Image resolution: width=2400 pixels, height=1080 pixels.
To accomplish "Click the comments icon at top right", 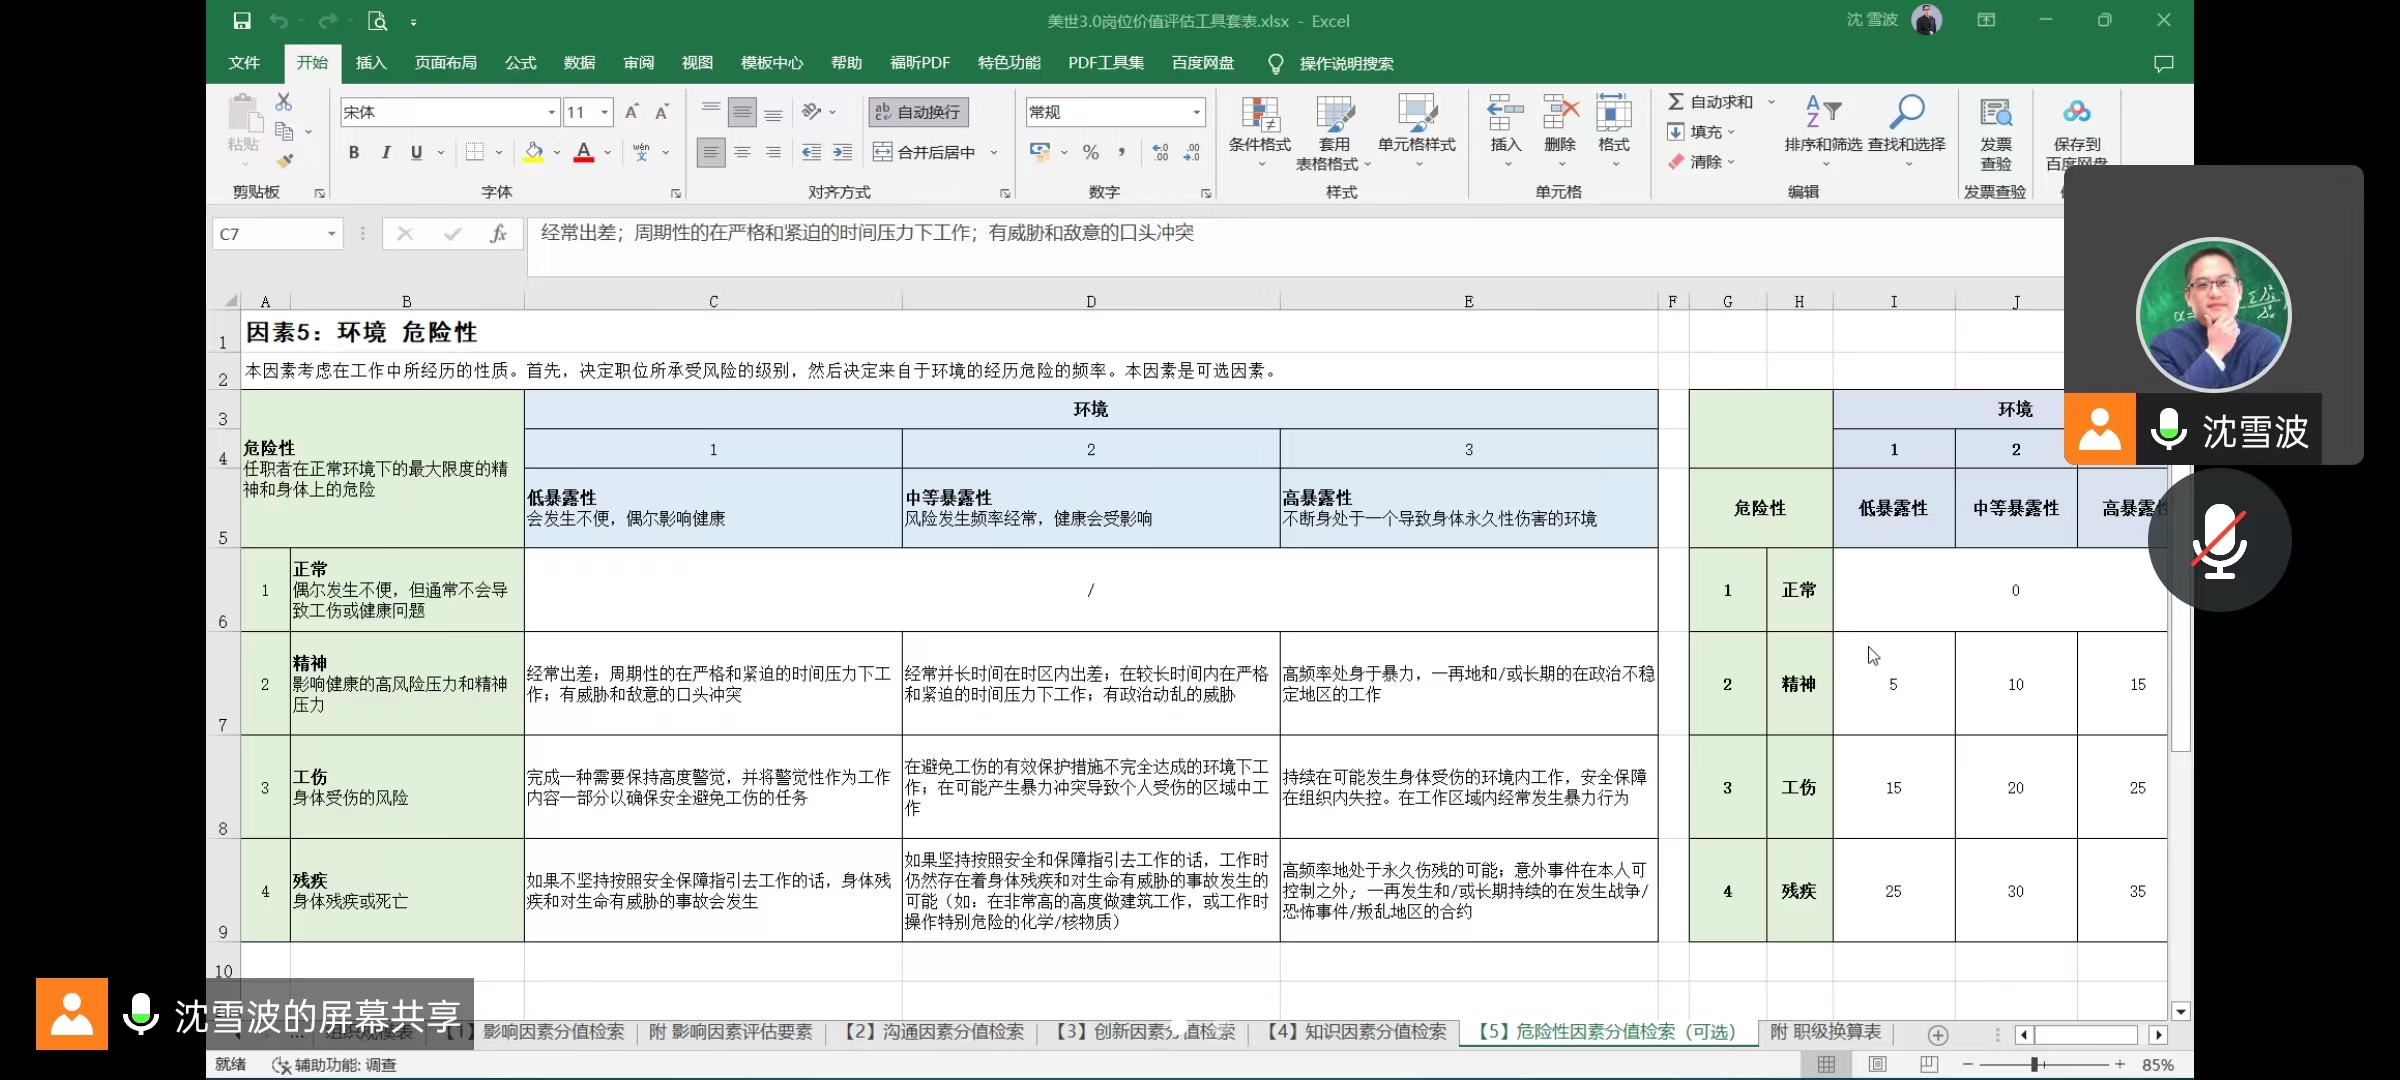I will [2164, 64].
